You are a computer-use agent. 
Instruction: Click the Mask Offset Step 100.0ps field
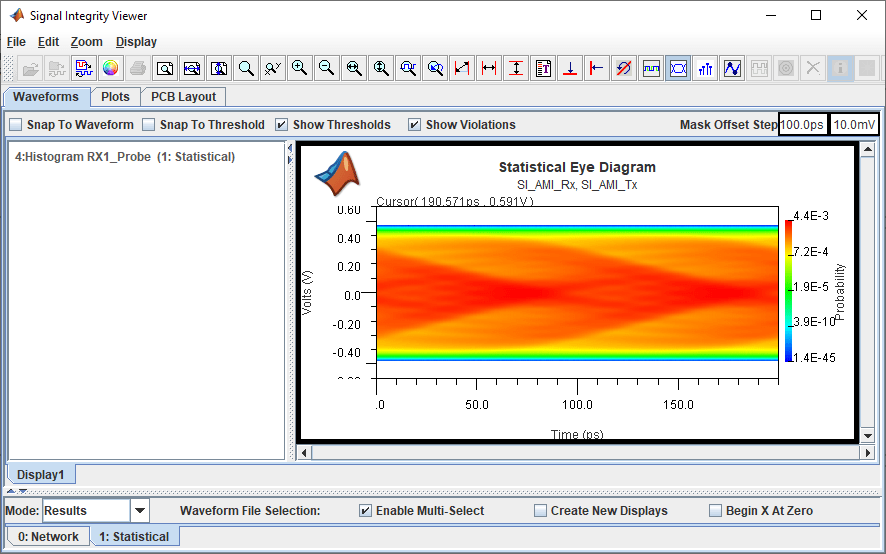pyautogui.click(x=802, y=124)
